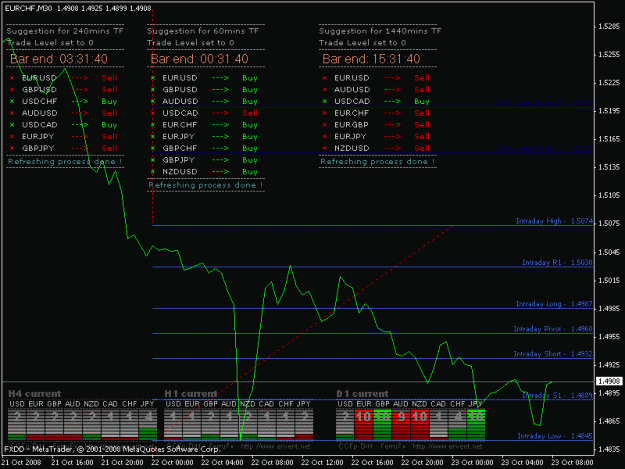
Task: Click Sell signal for USDCAD in 60mins panel
Action: tap(250, 113)
